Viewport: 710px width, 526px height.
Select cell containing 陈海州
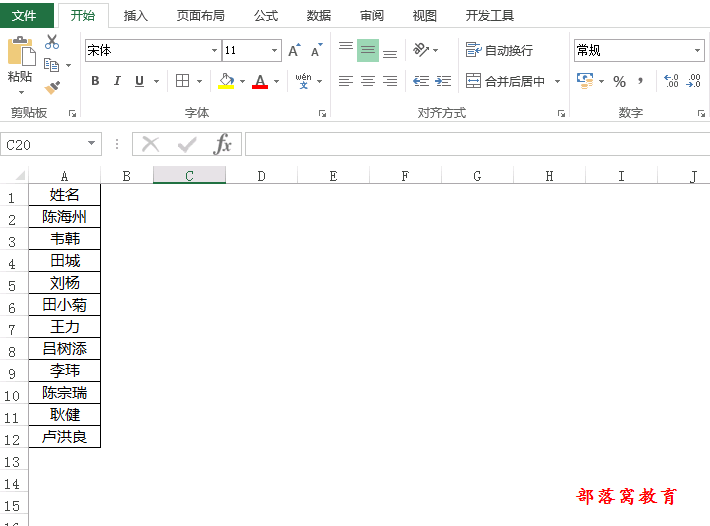pos(64,217)
